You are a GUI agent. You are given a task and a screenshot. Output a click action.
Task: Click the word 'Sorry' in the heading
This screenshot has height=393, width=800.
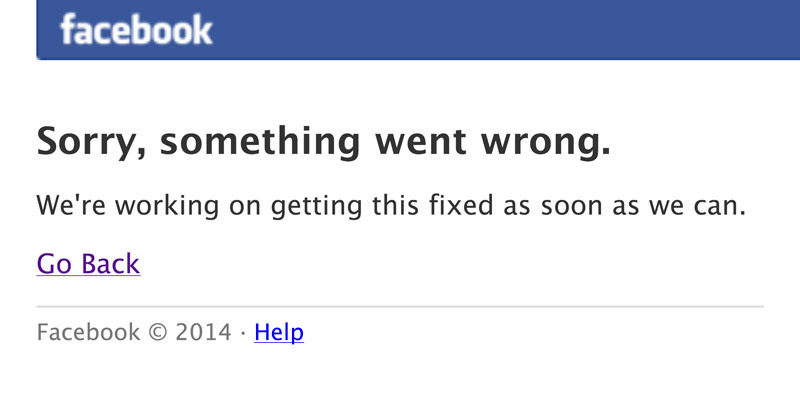pyautogui.click(x=90, y=143)
